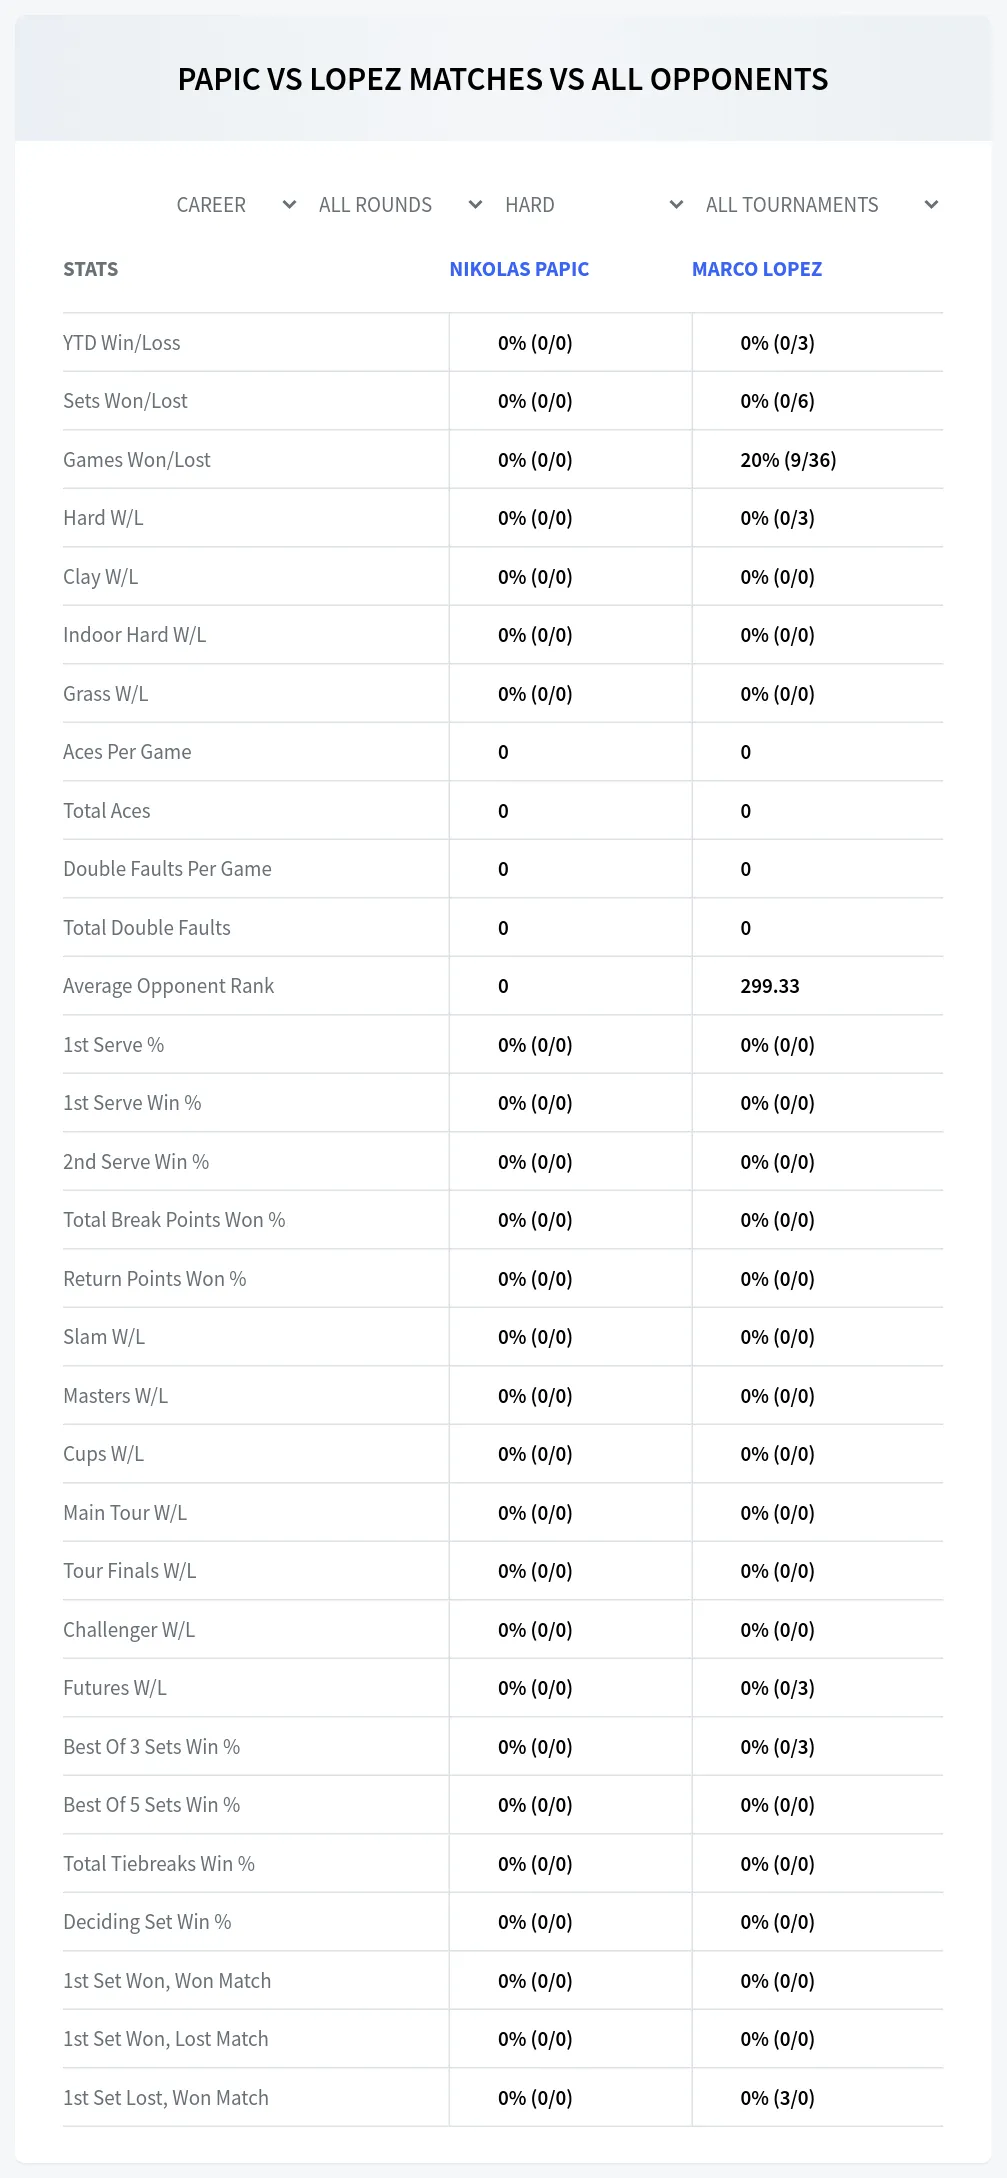Click chevron arrow next to HARD
This screenshot has width=1007, height=2178.
click(676, 205)
